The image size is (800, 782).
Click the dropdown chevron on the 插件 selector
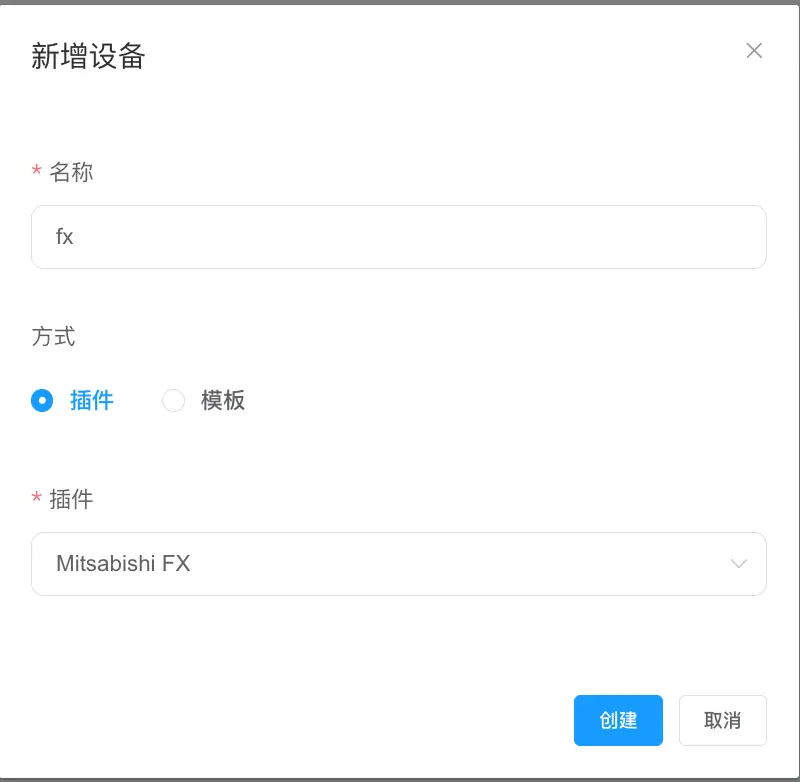coord(738,564)
